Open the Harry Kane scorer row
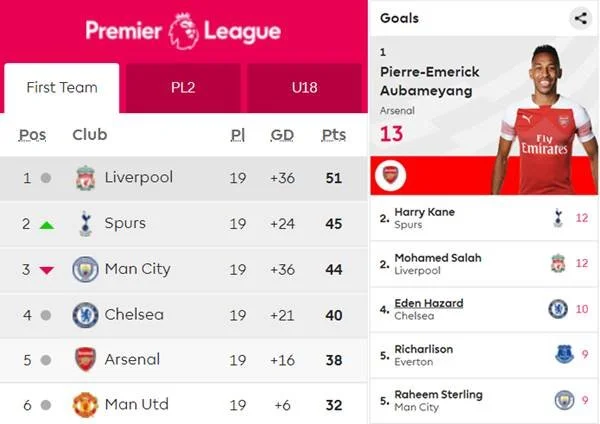The image size is (600, 424). 484,218
